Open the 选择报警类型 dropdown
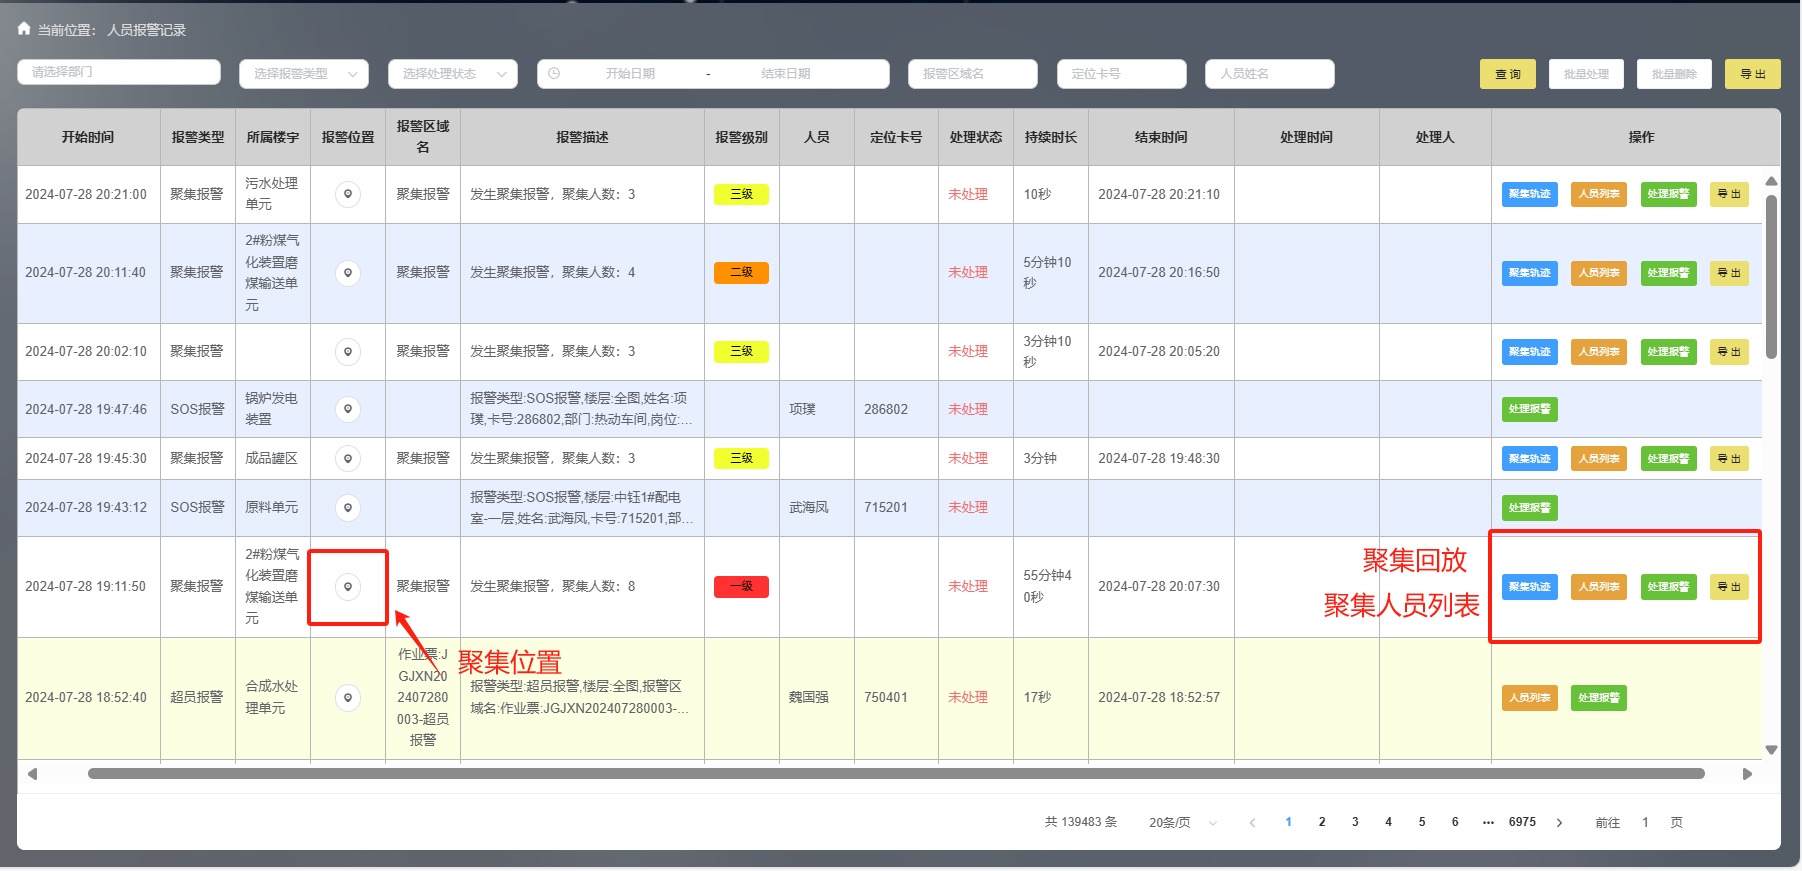The width and height of the screenshot is (1802, 871). point(303,74)
